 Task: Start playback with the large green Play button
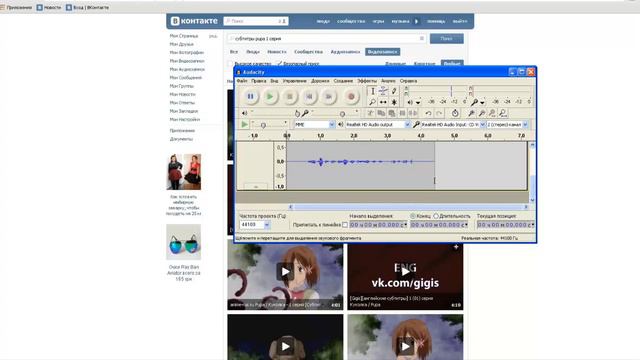click(270, 97)
